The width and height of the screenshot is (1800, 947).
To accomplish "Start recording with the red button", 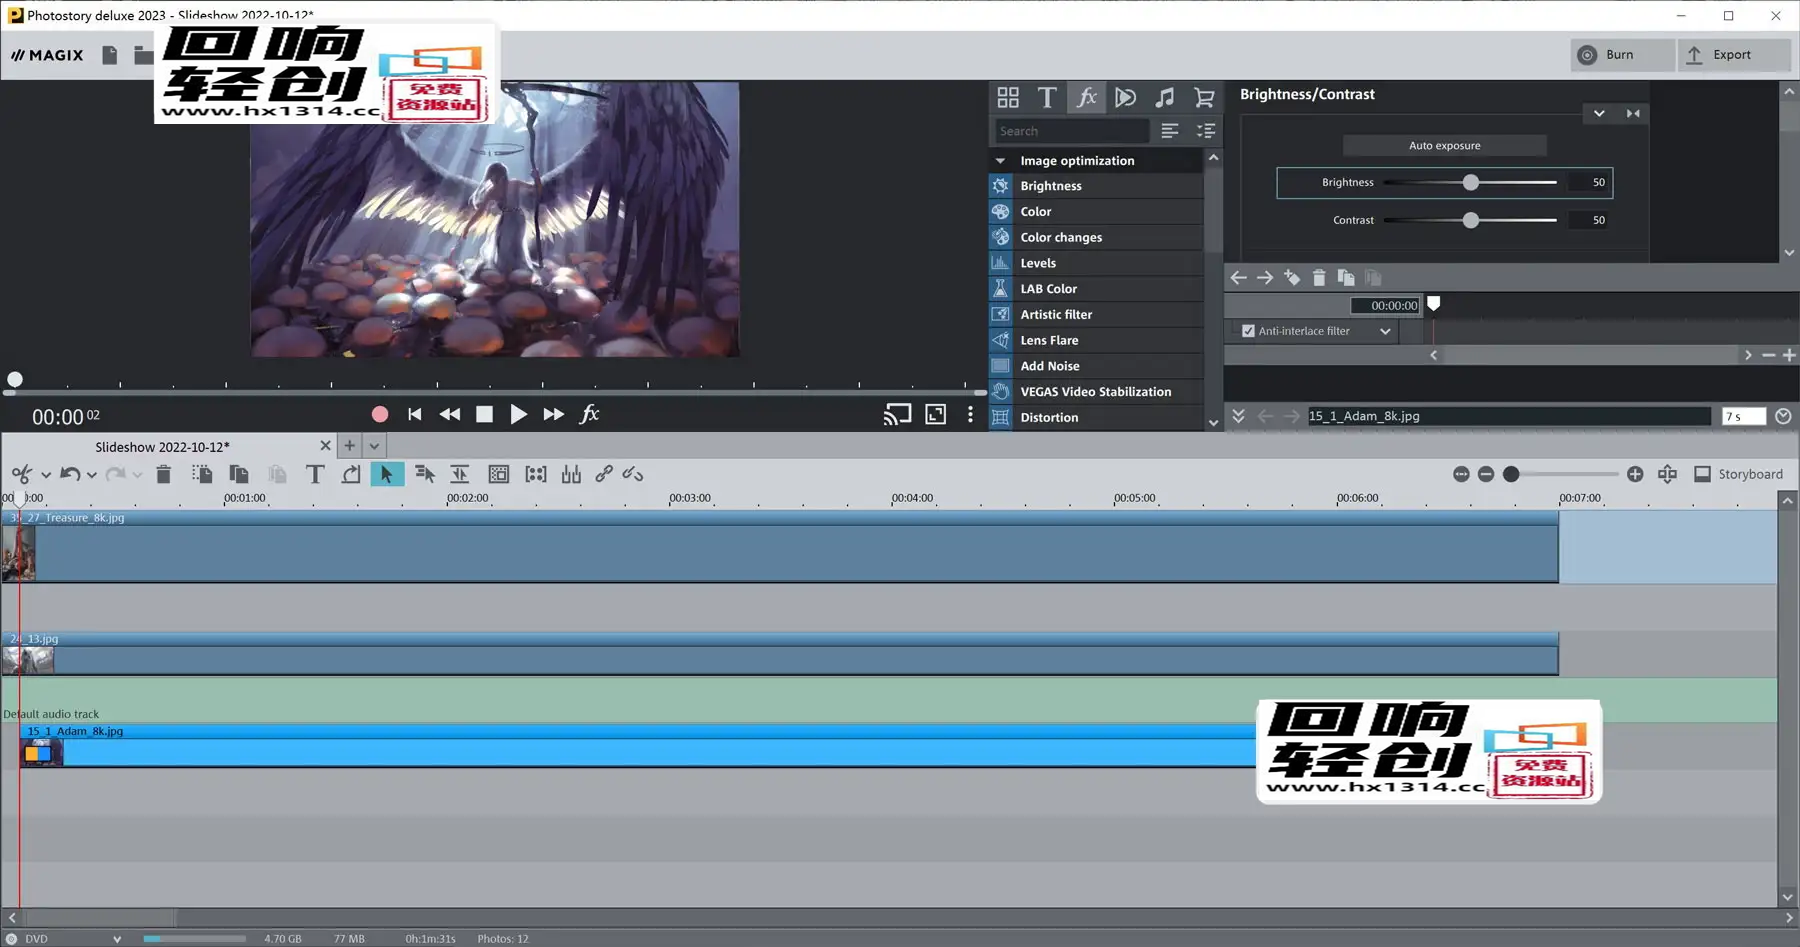I will (x=379, y=414).
